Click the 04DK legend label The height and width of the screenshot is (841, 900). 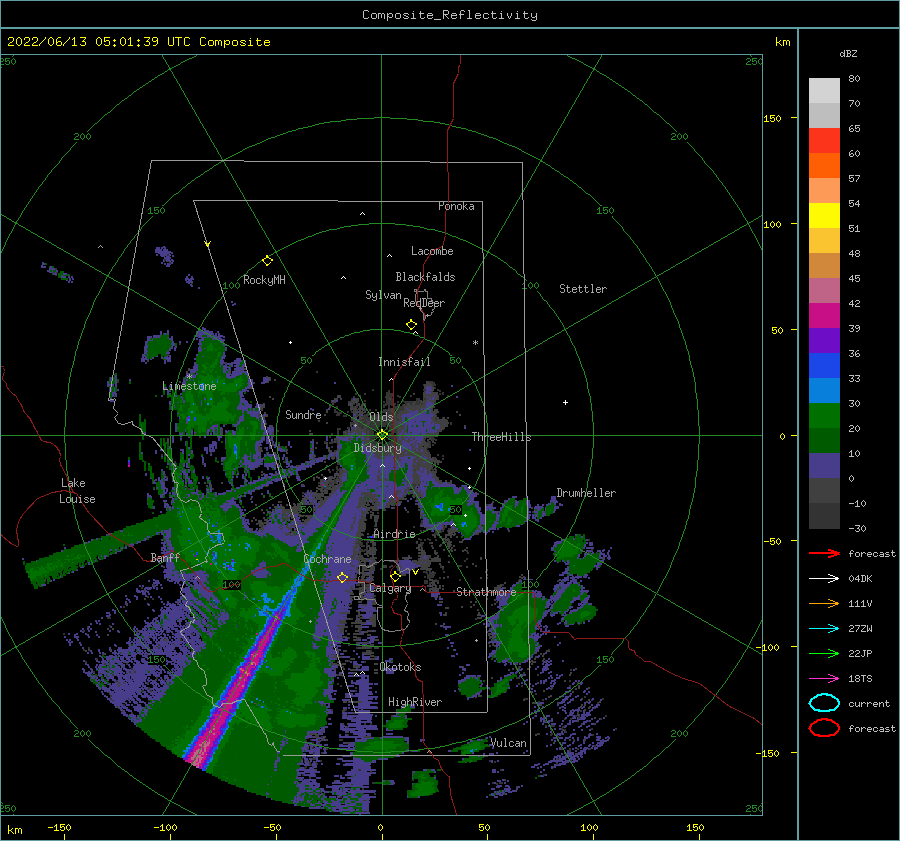coord(860,579)
